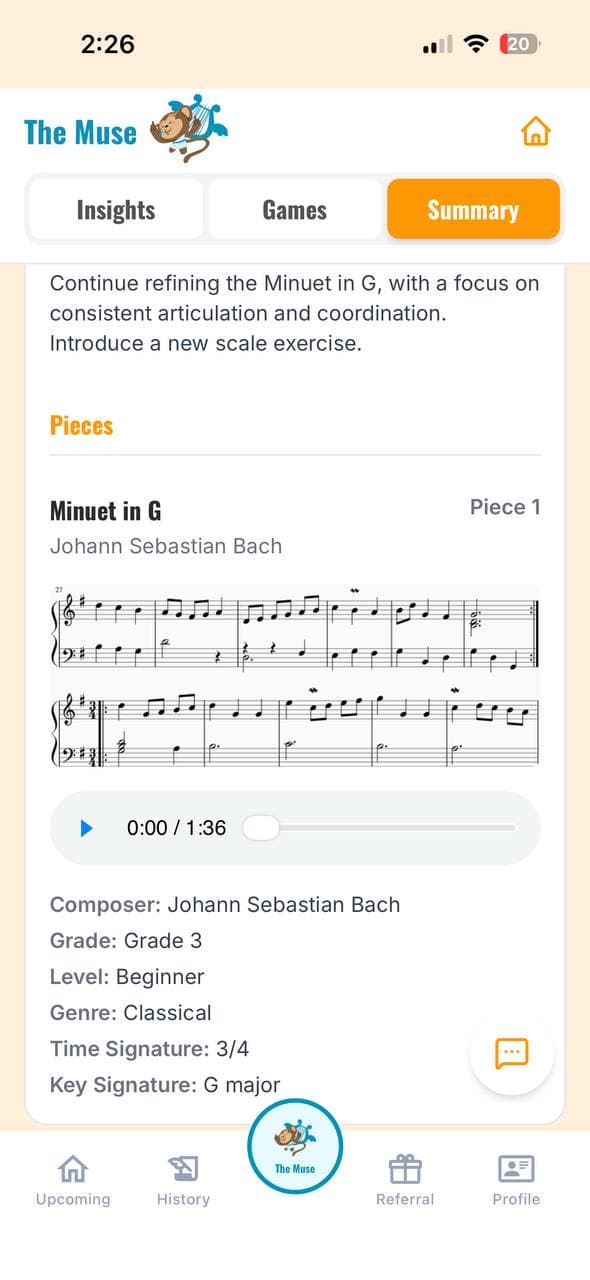Tap the Muse monkey logo in header
The width and height of the screenshot is (590, 1280).
(189, 129)
